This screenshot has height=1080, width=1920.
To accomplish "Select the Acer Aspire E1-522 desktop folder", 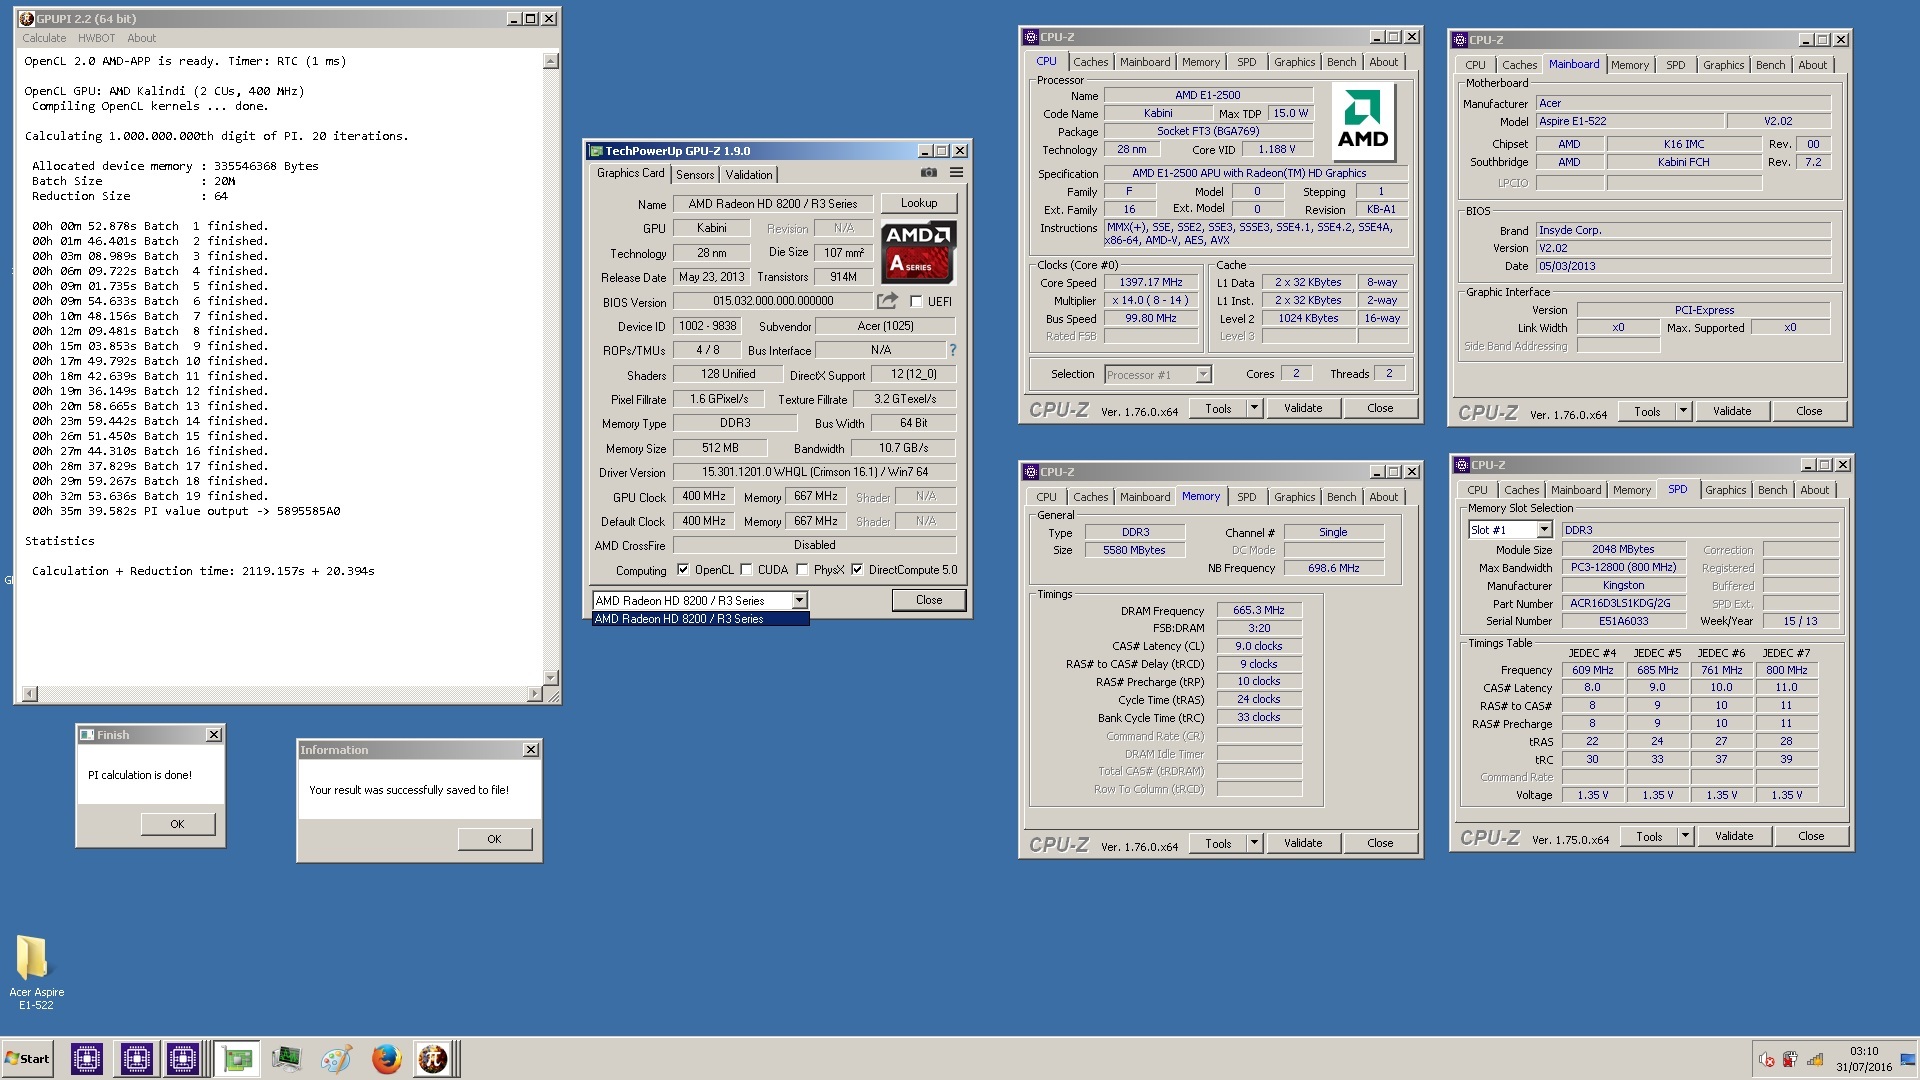I will pos(36,971).
